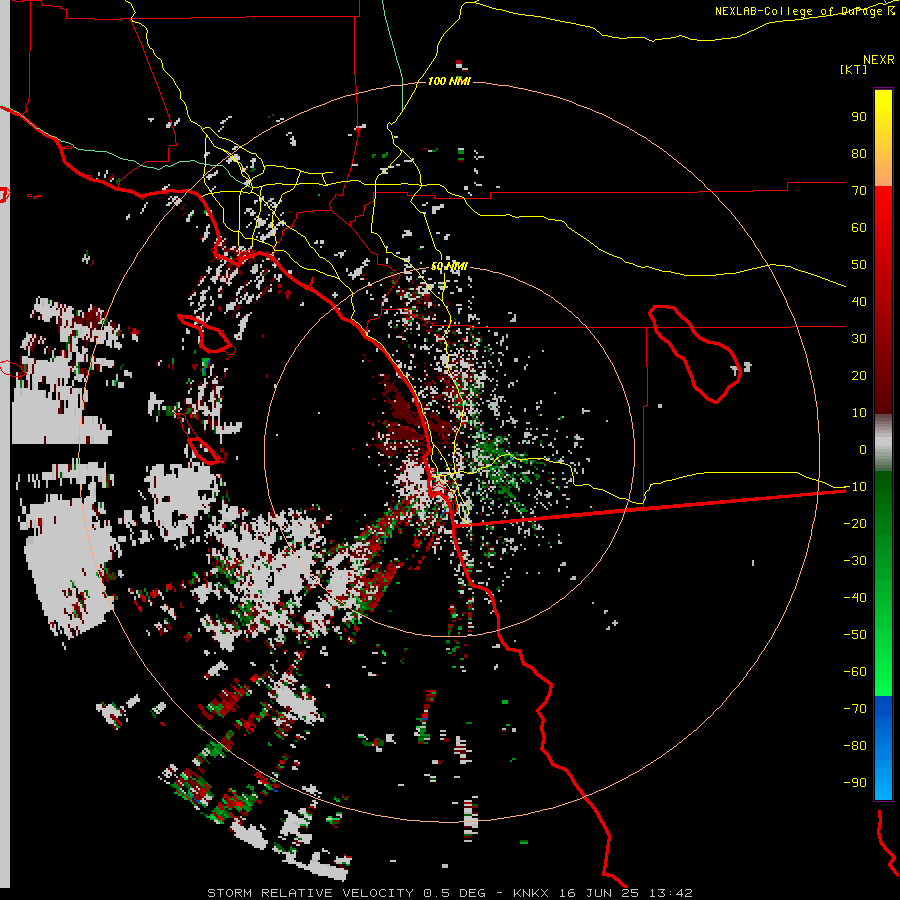Click the positive 80 scale value
Image resolution: width=900 pixels, height=900 pixels.
click(859, 153)
